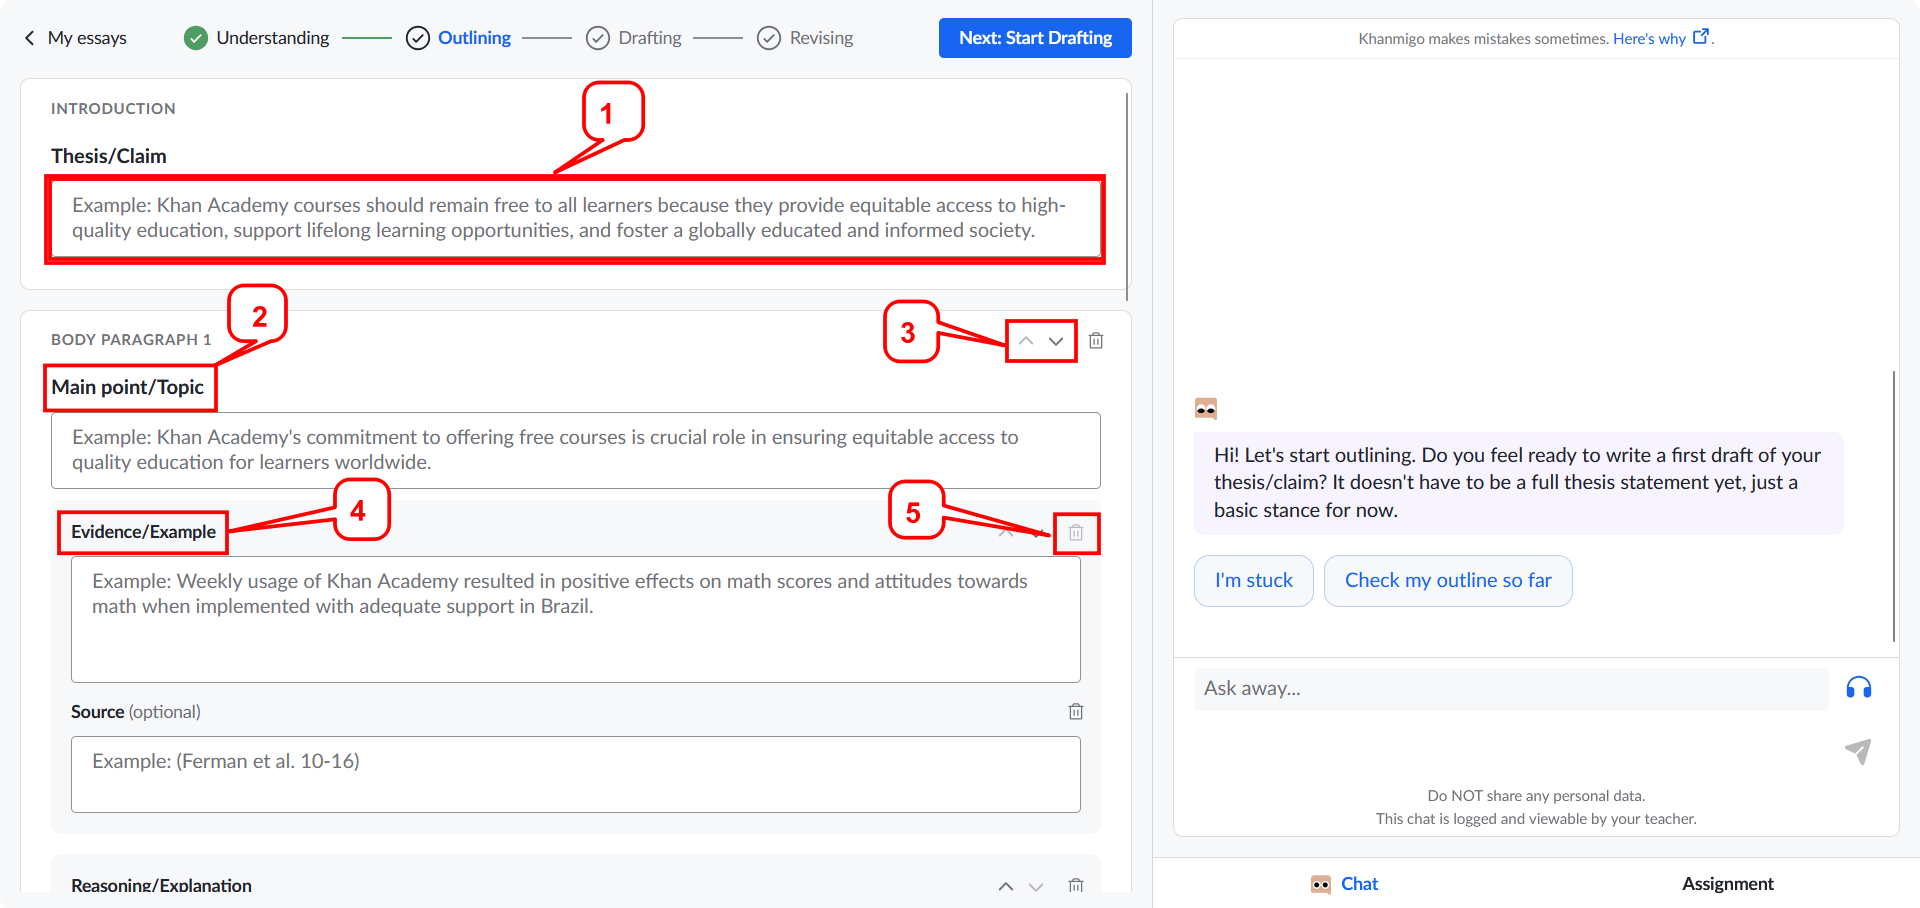This screenshot has width=1920, height=908.
Task: Open the Understanding step
Action: point(272,38)
